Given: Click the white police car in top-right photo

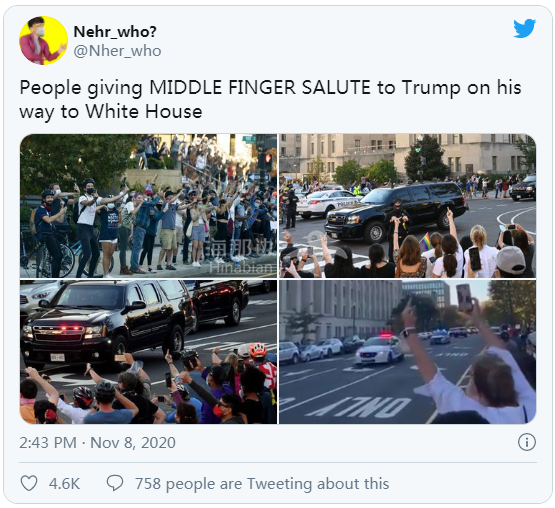Looking at the screenshot, I should pyautogui.click(x=326, y=203).
